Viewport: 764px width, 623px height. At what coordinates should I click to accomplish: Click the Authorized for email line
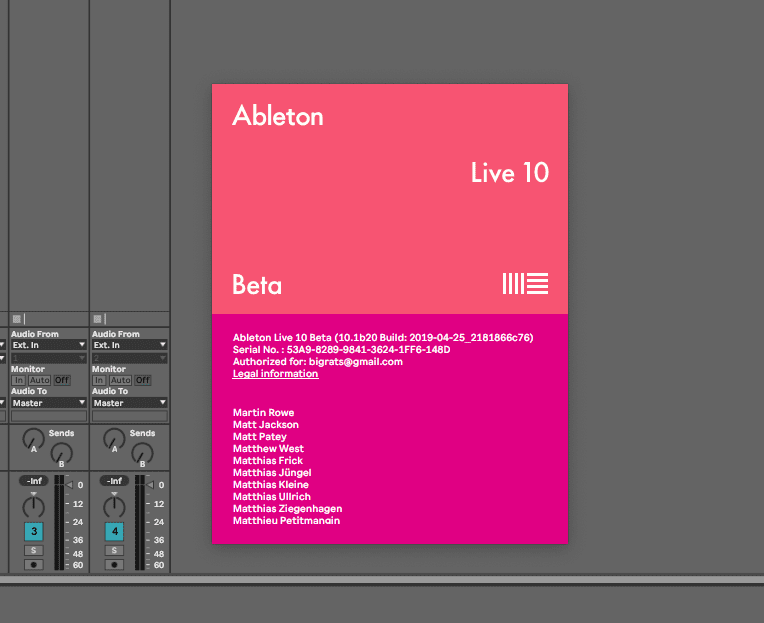(x=318, y=362)
